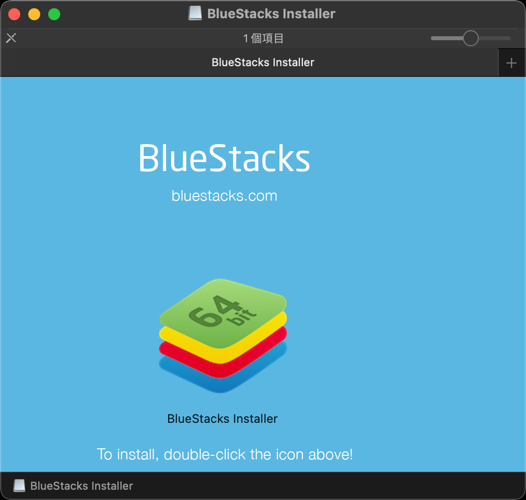Image resolution: width=526 pixels, height=500 pixels.
Task: Click the disk icon in window title
Action: [x=195, y=14]
